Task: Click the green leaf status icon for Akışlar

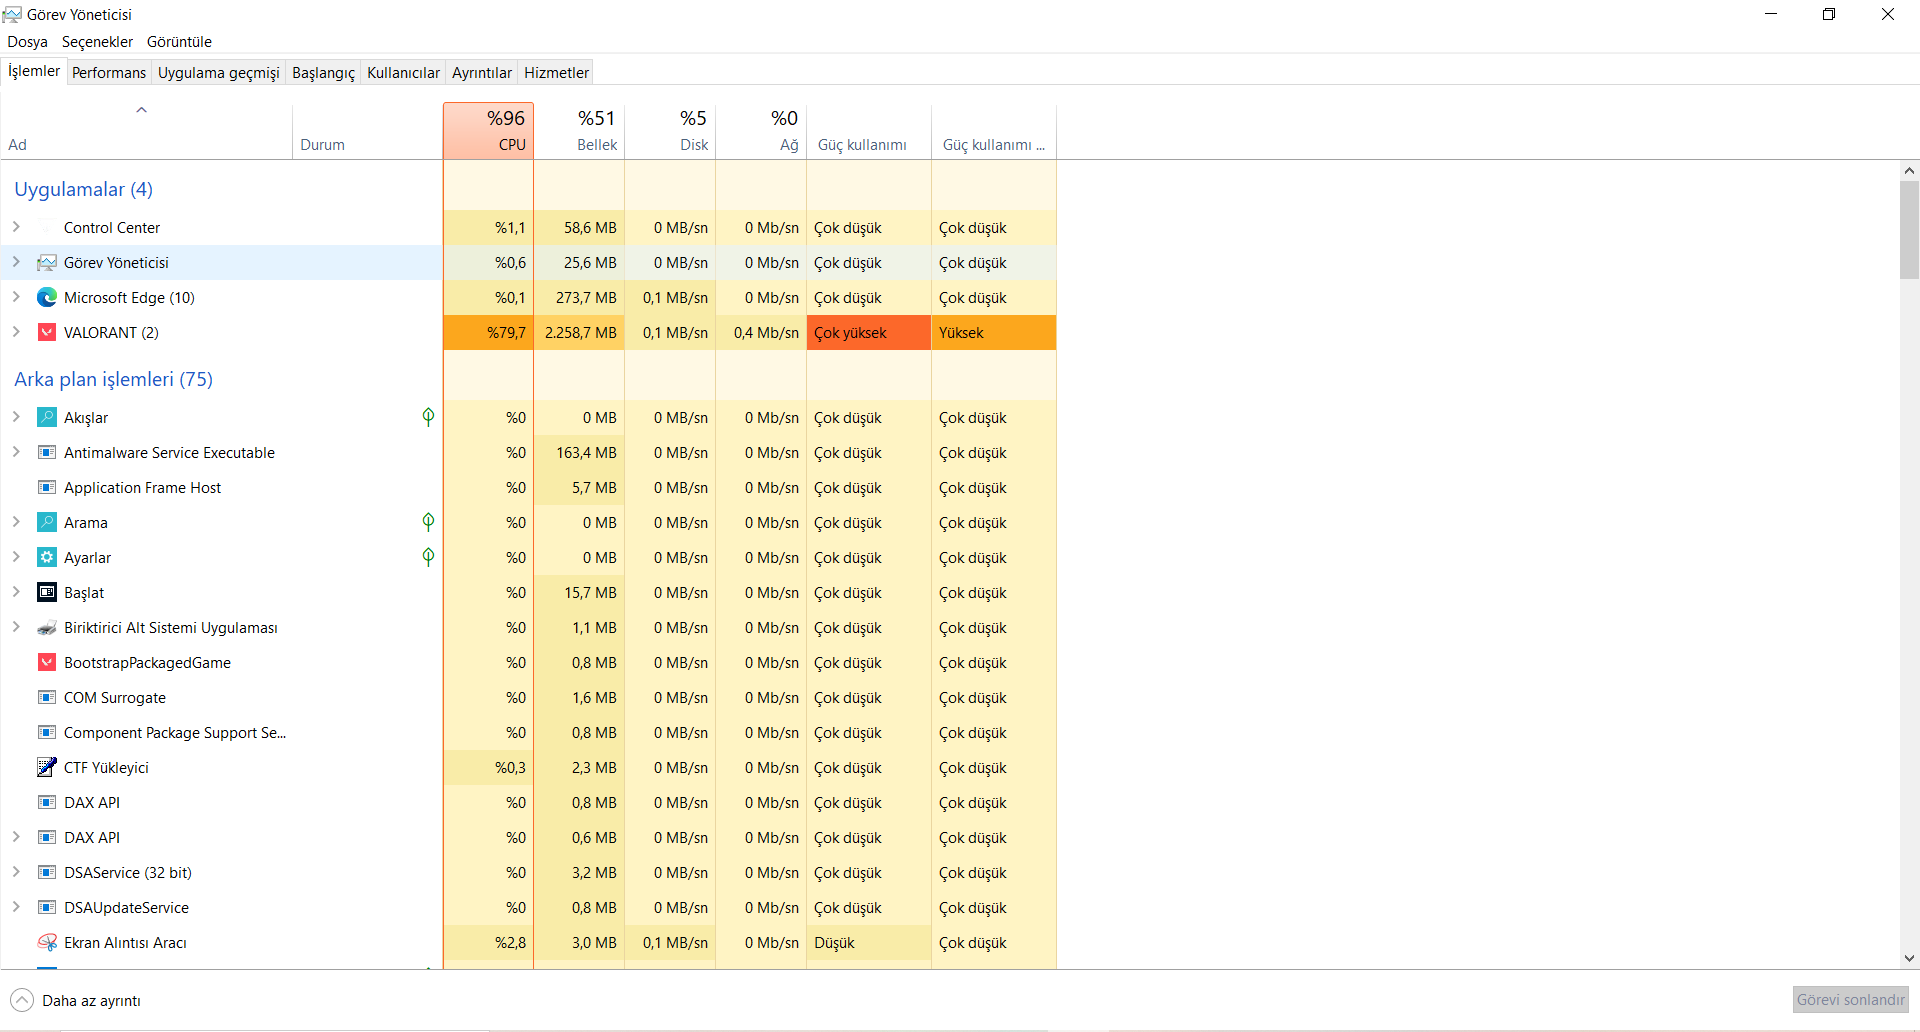Action: (428, 417)
